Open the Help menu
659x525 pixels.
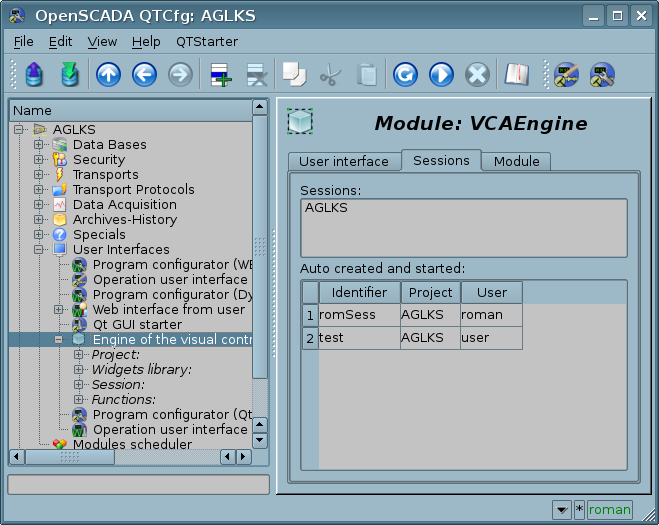(x=146, y=42)
